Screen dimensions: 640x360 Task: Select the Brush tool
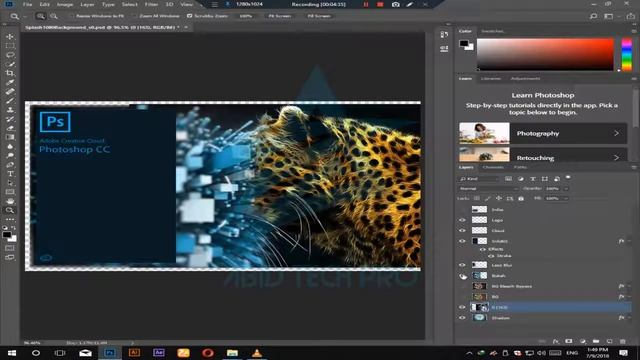(x=10, y=101)
